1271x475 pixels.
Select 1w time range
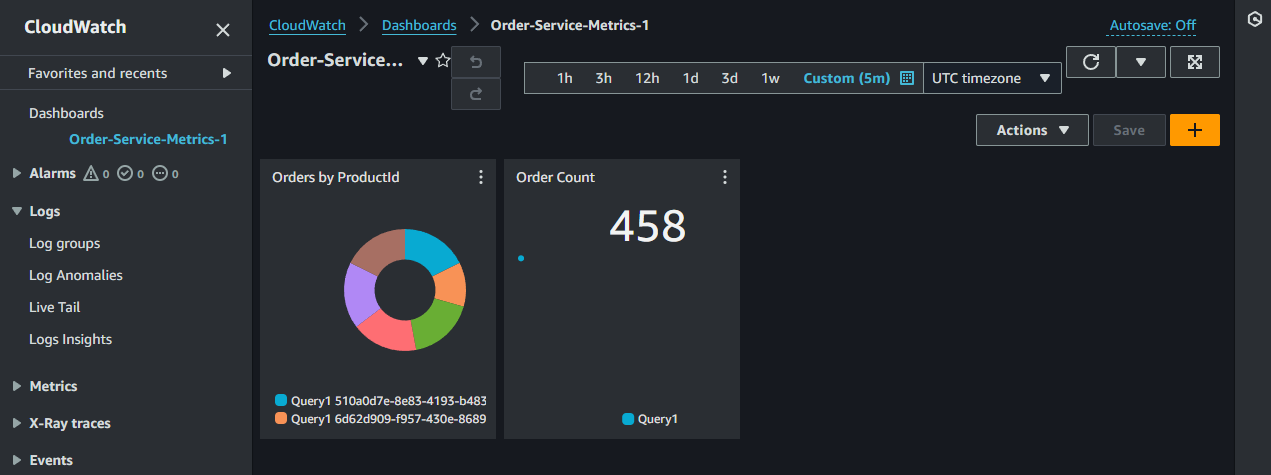[770, 78]
